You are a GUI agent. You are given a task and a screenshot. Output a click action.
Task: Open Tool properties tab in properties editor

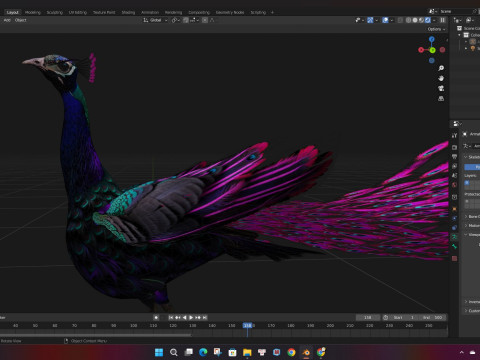(x=454, y=136)
